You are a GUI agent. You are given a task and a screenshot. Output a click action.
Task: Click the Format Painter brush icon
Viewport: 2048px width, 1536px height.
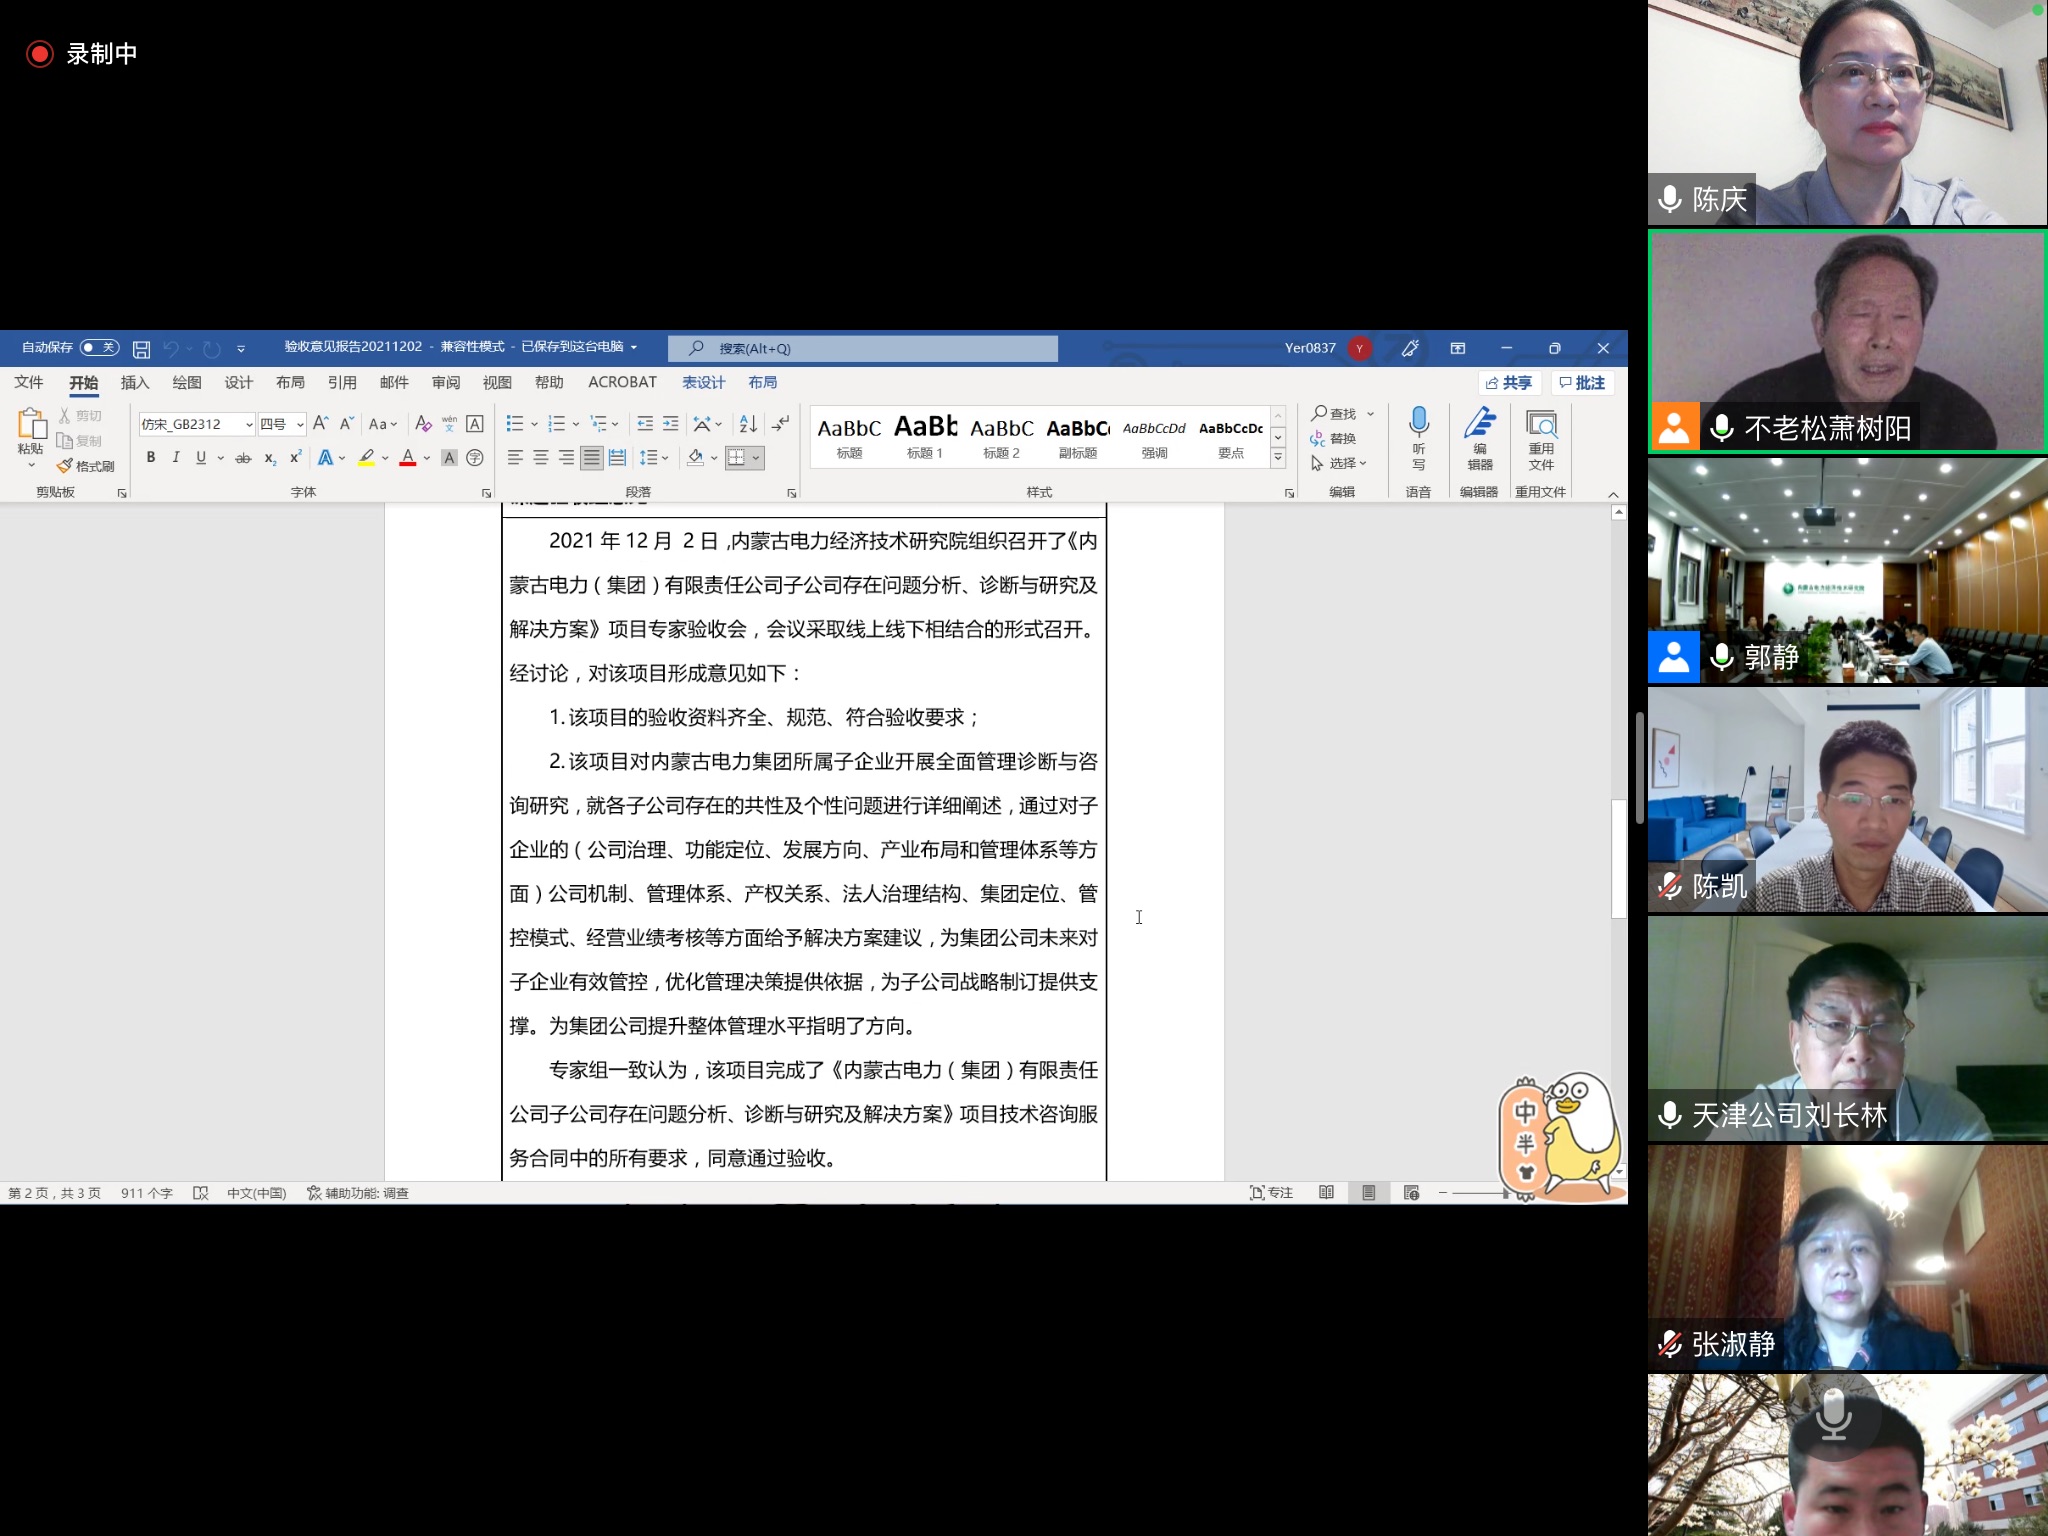click(66, 466)
